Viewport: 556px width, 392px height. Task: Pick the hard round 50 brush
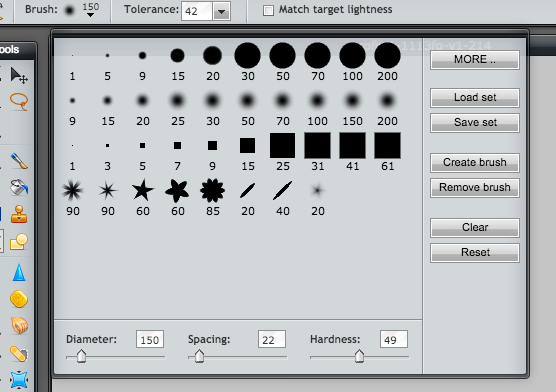click(283, 56)
